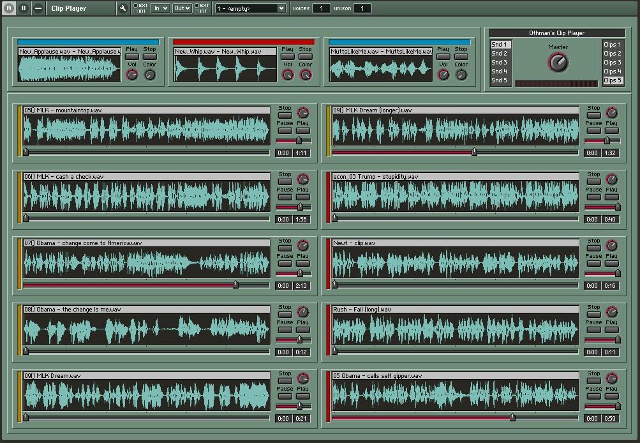640x443 pixels.
Task: Turn the Master volume knob
Action: 558,62
